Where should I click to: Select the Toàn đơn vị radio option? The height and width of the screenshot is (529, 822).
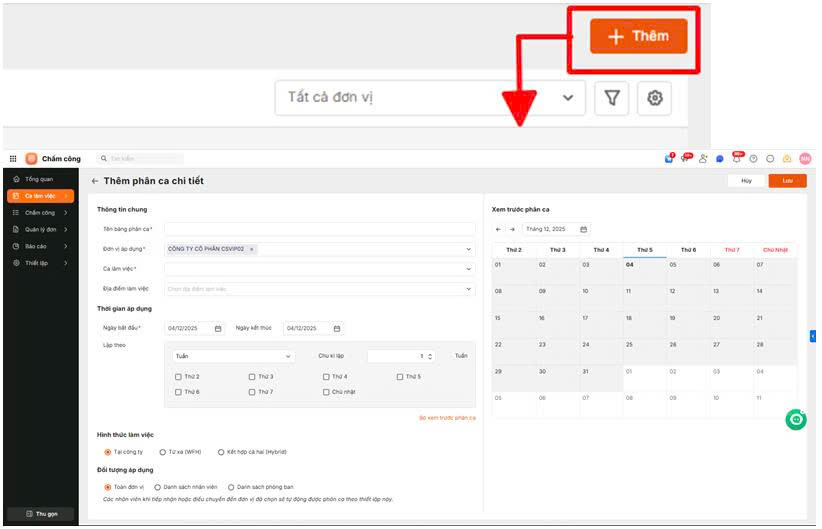[x=107, y=488]
